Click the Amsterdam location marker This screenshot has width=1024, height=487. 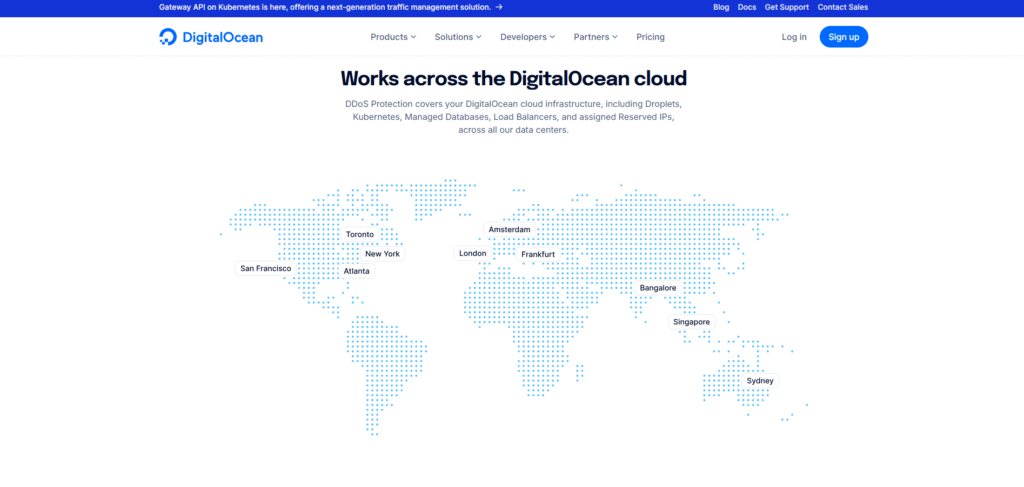(x=509, y=230)
